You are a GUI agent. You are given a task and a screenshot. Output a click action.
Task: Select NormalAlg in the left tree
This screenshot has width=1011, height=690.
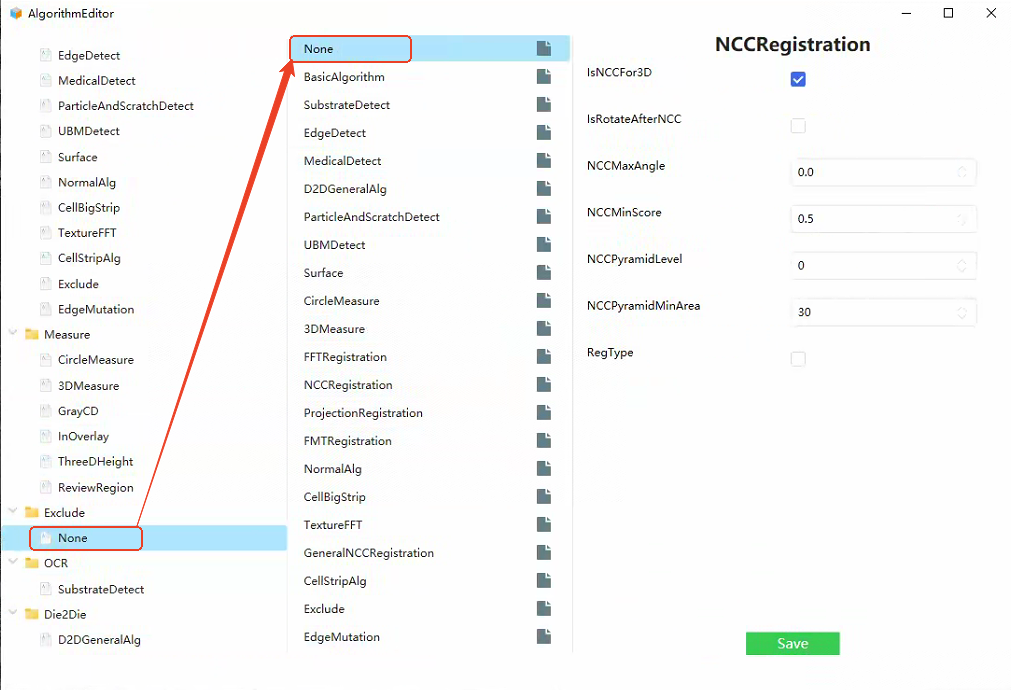87,182
